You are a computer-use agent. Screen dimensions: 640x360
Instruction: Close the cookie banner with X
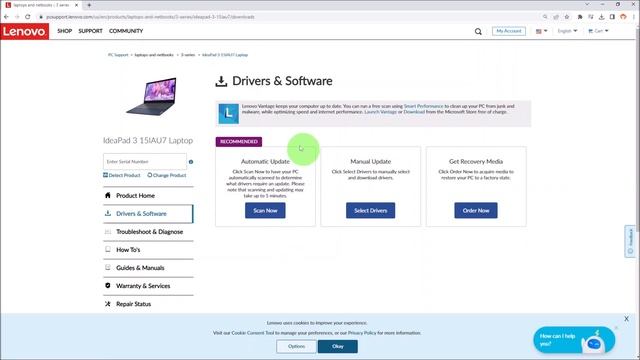[x=627, y=319]
